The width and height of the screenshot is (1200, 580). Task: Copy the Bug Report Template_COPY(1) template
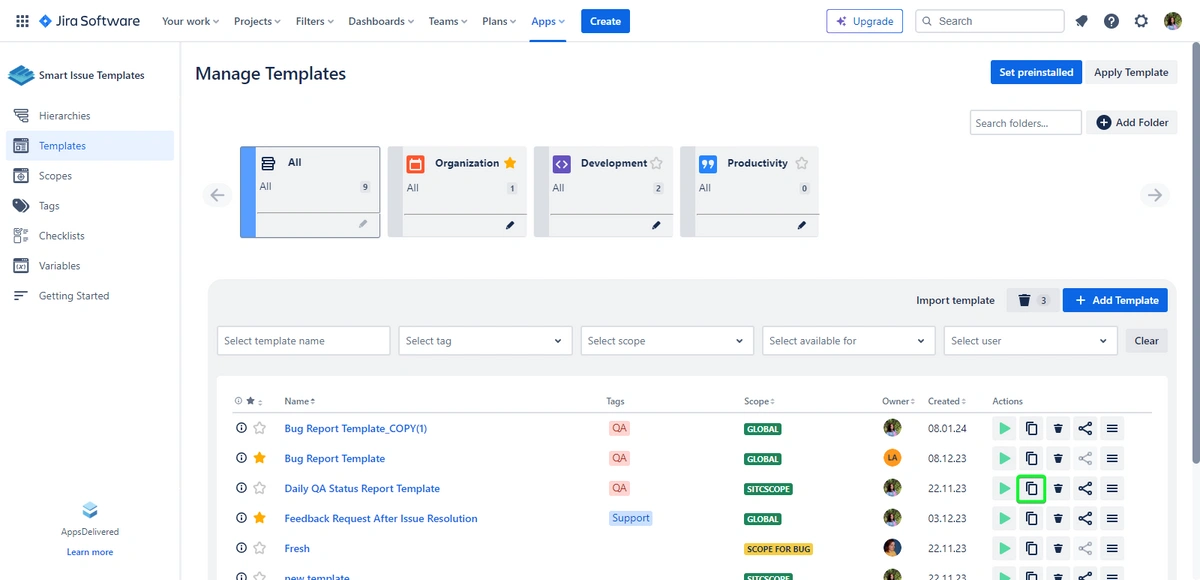(x=1031, y=428)
